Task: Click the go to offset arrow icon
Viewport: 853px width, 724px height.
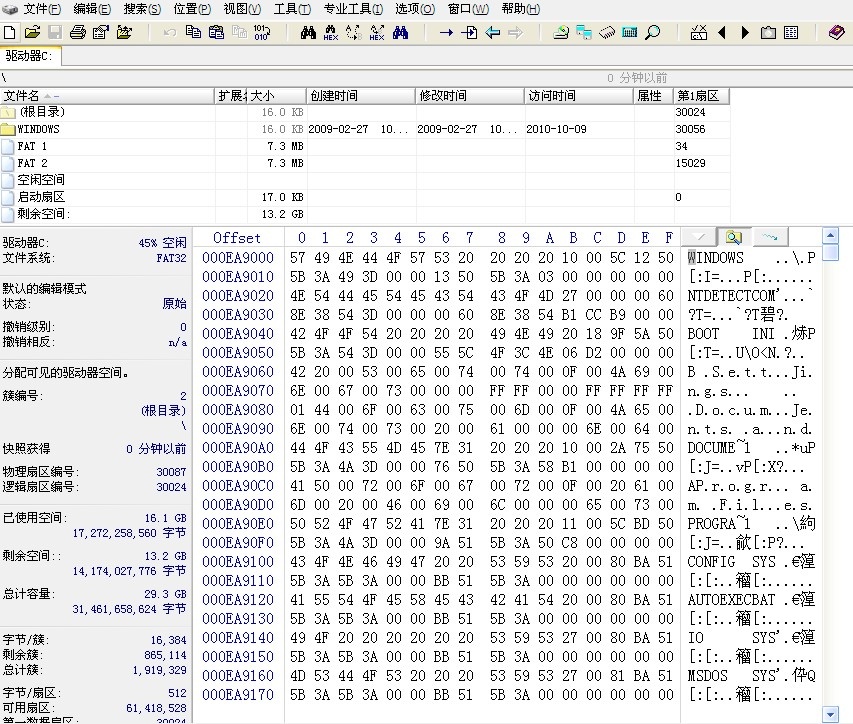Action: 446,33
